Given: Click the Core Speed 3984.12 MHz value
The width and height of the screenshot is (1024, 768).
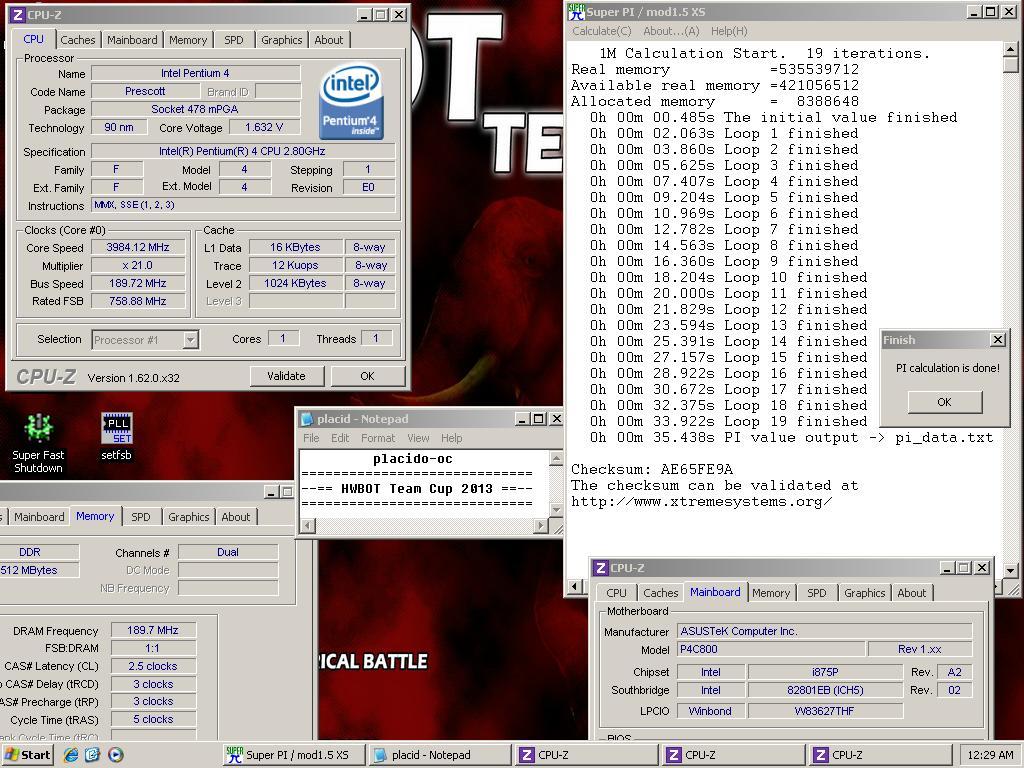Looking at the screenshot, I should (x=138, y=248).
